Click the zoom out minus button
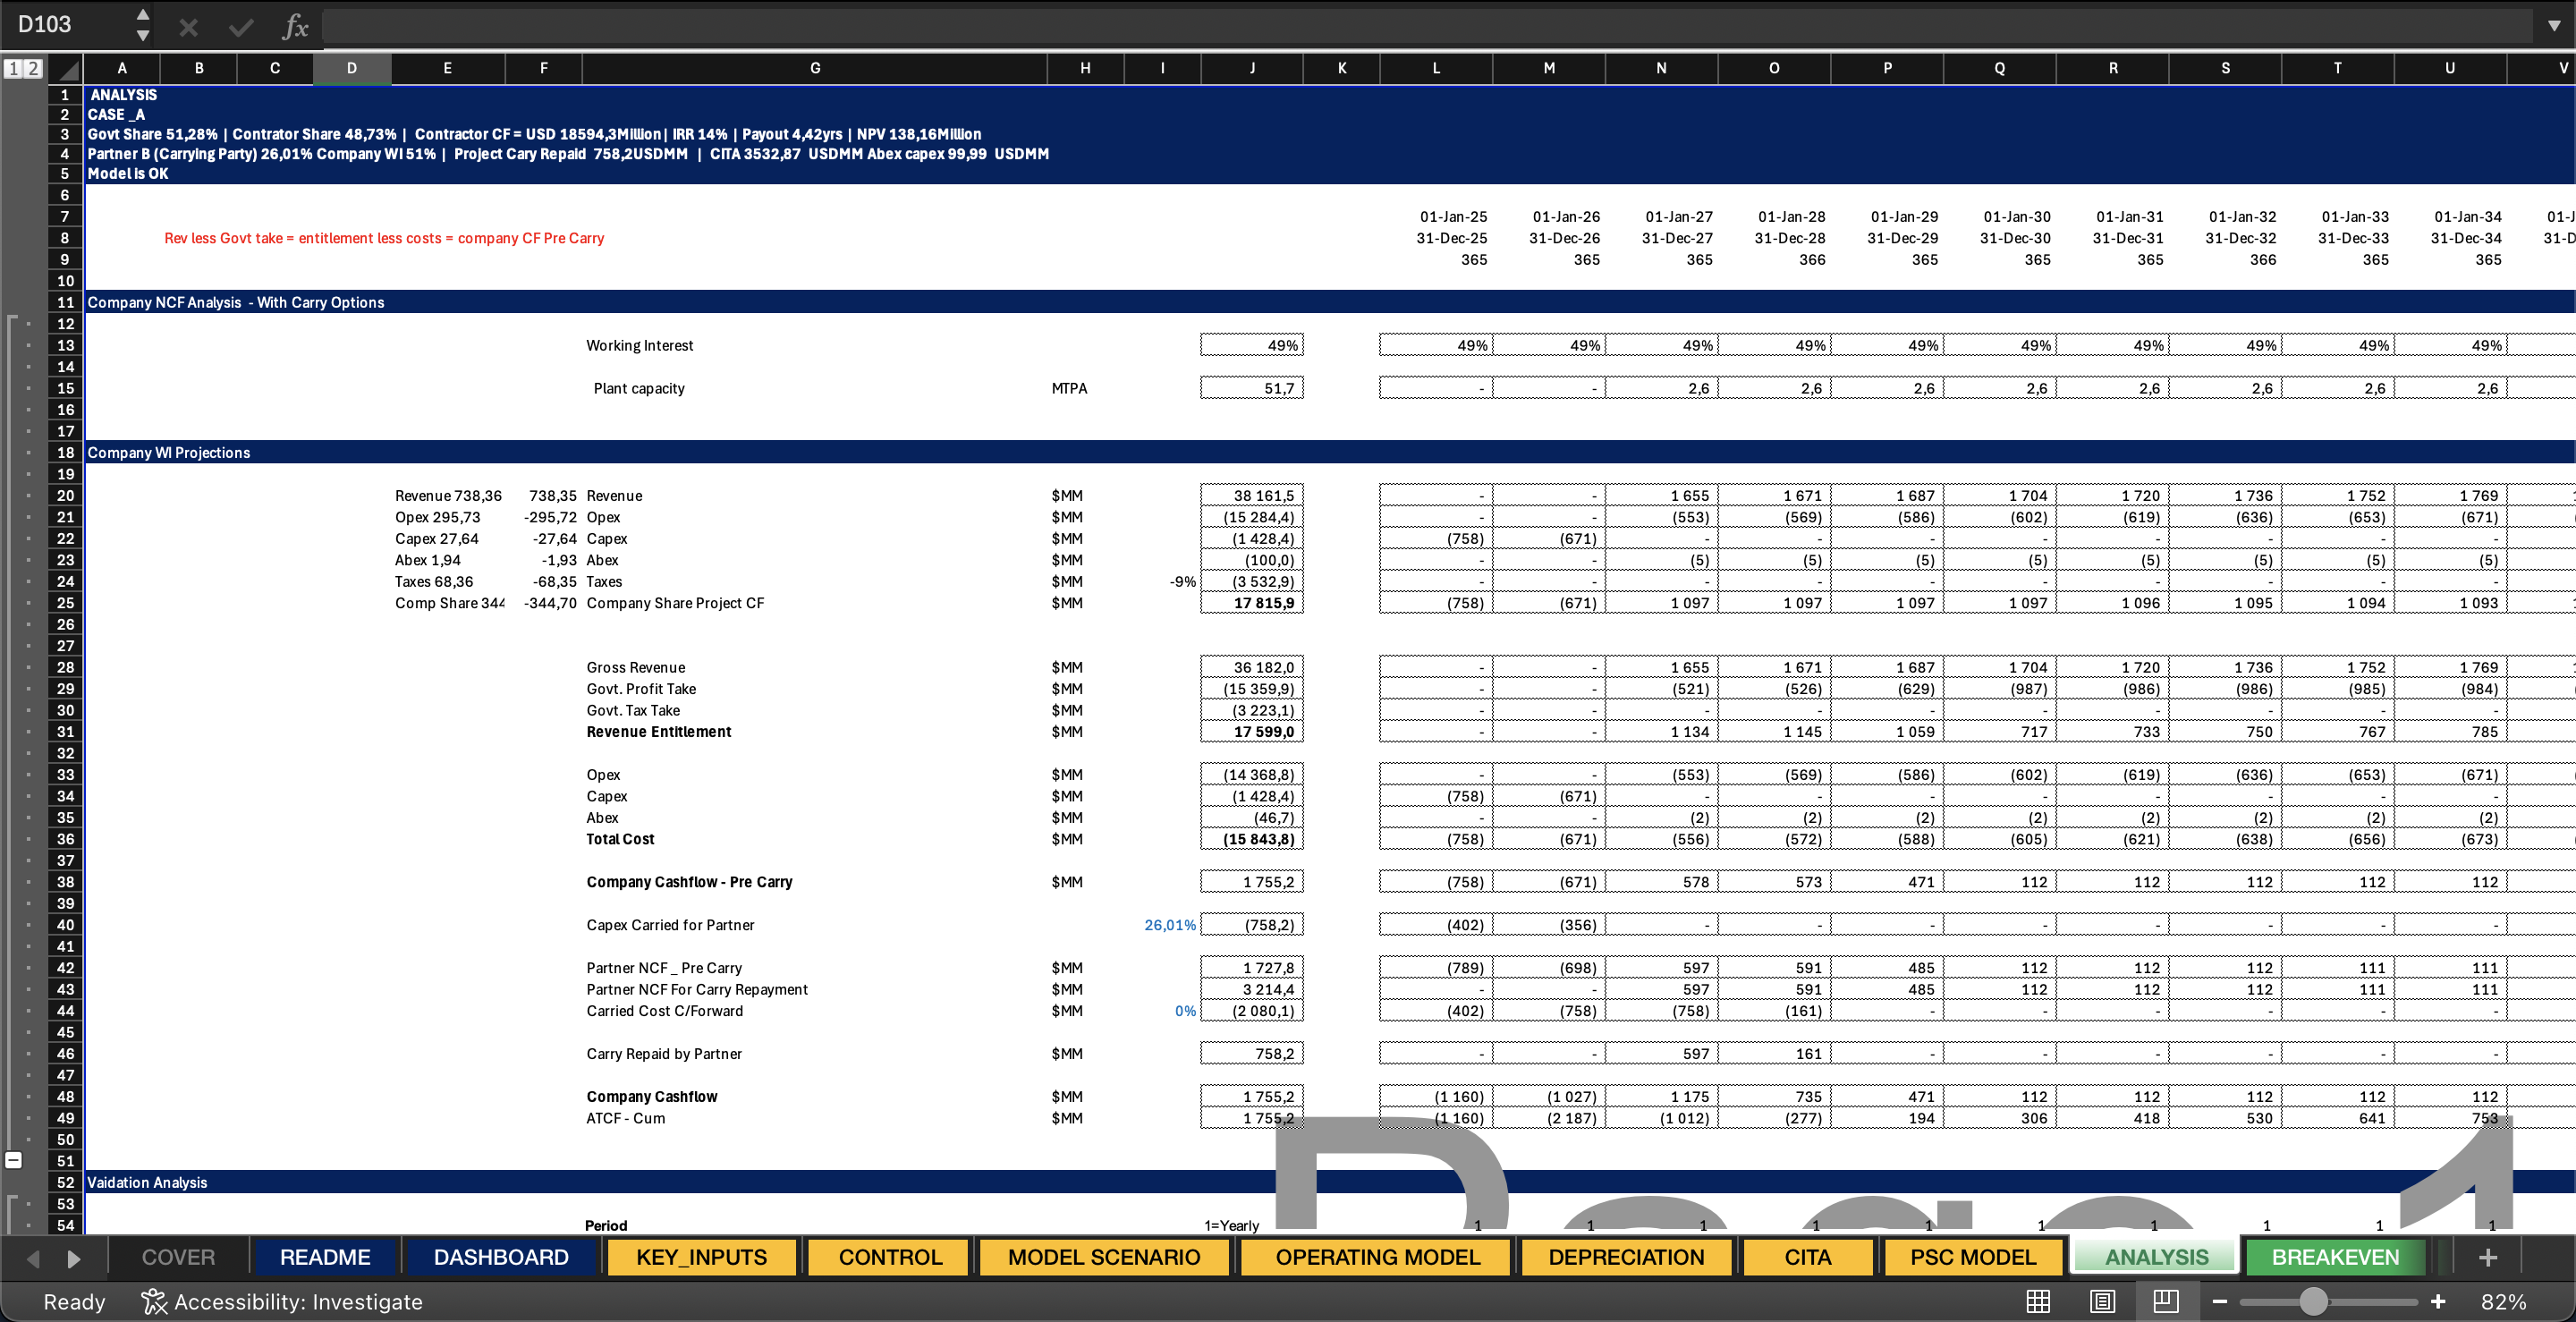 pos(2220,1301)
